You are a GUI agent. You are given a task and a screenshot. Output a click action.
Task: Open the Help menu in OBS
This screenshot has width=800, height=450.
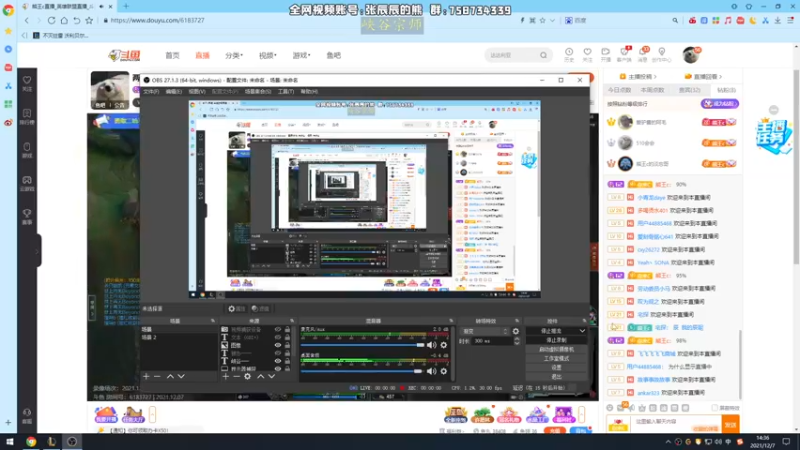[x=309, y=92]
